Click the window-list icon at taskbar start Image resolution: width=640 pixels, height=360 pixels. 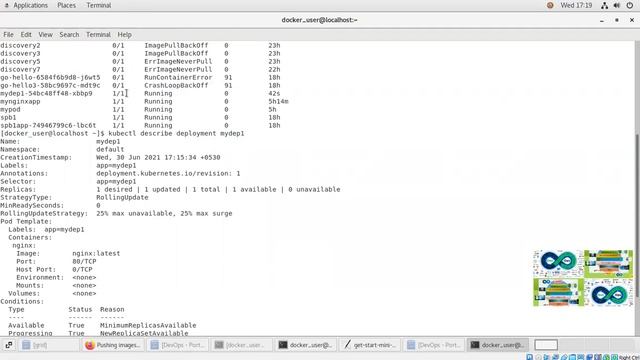pyautogui.click(x=9, y=345)
